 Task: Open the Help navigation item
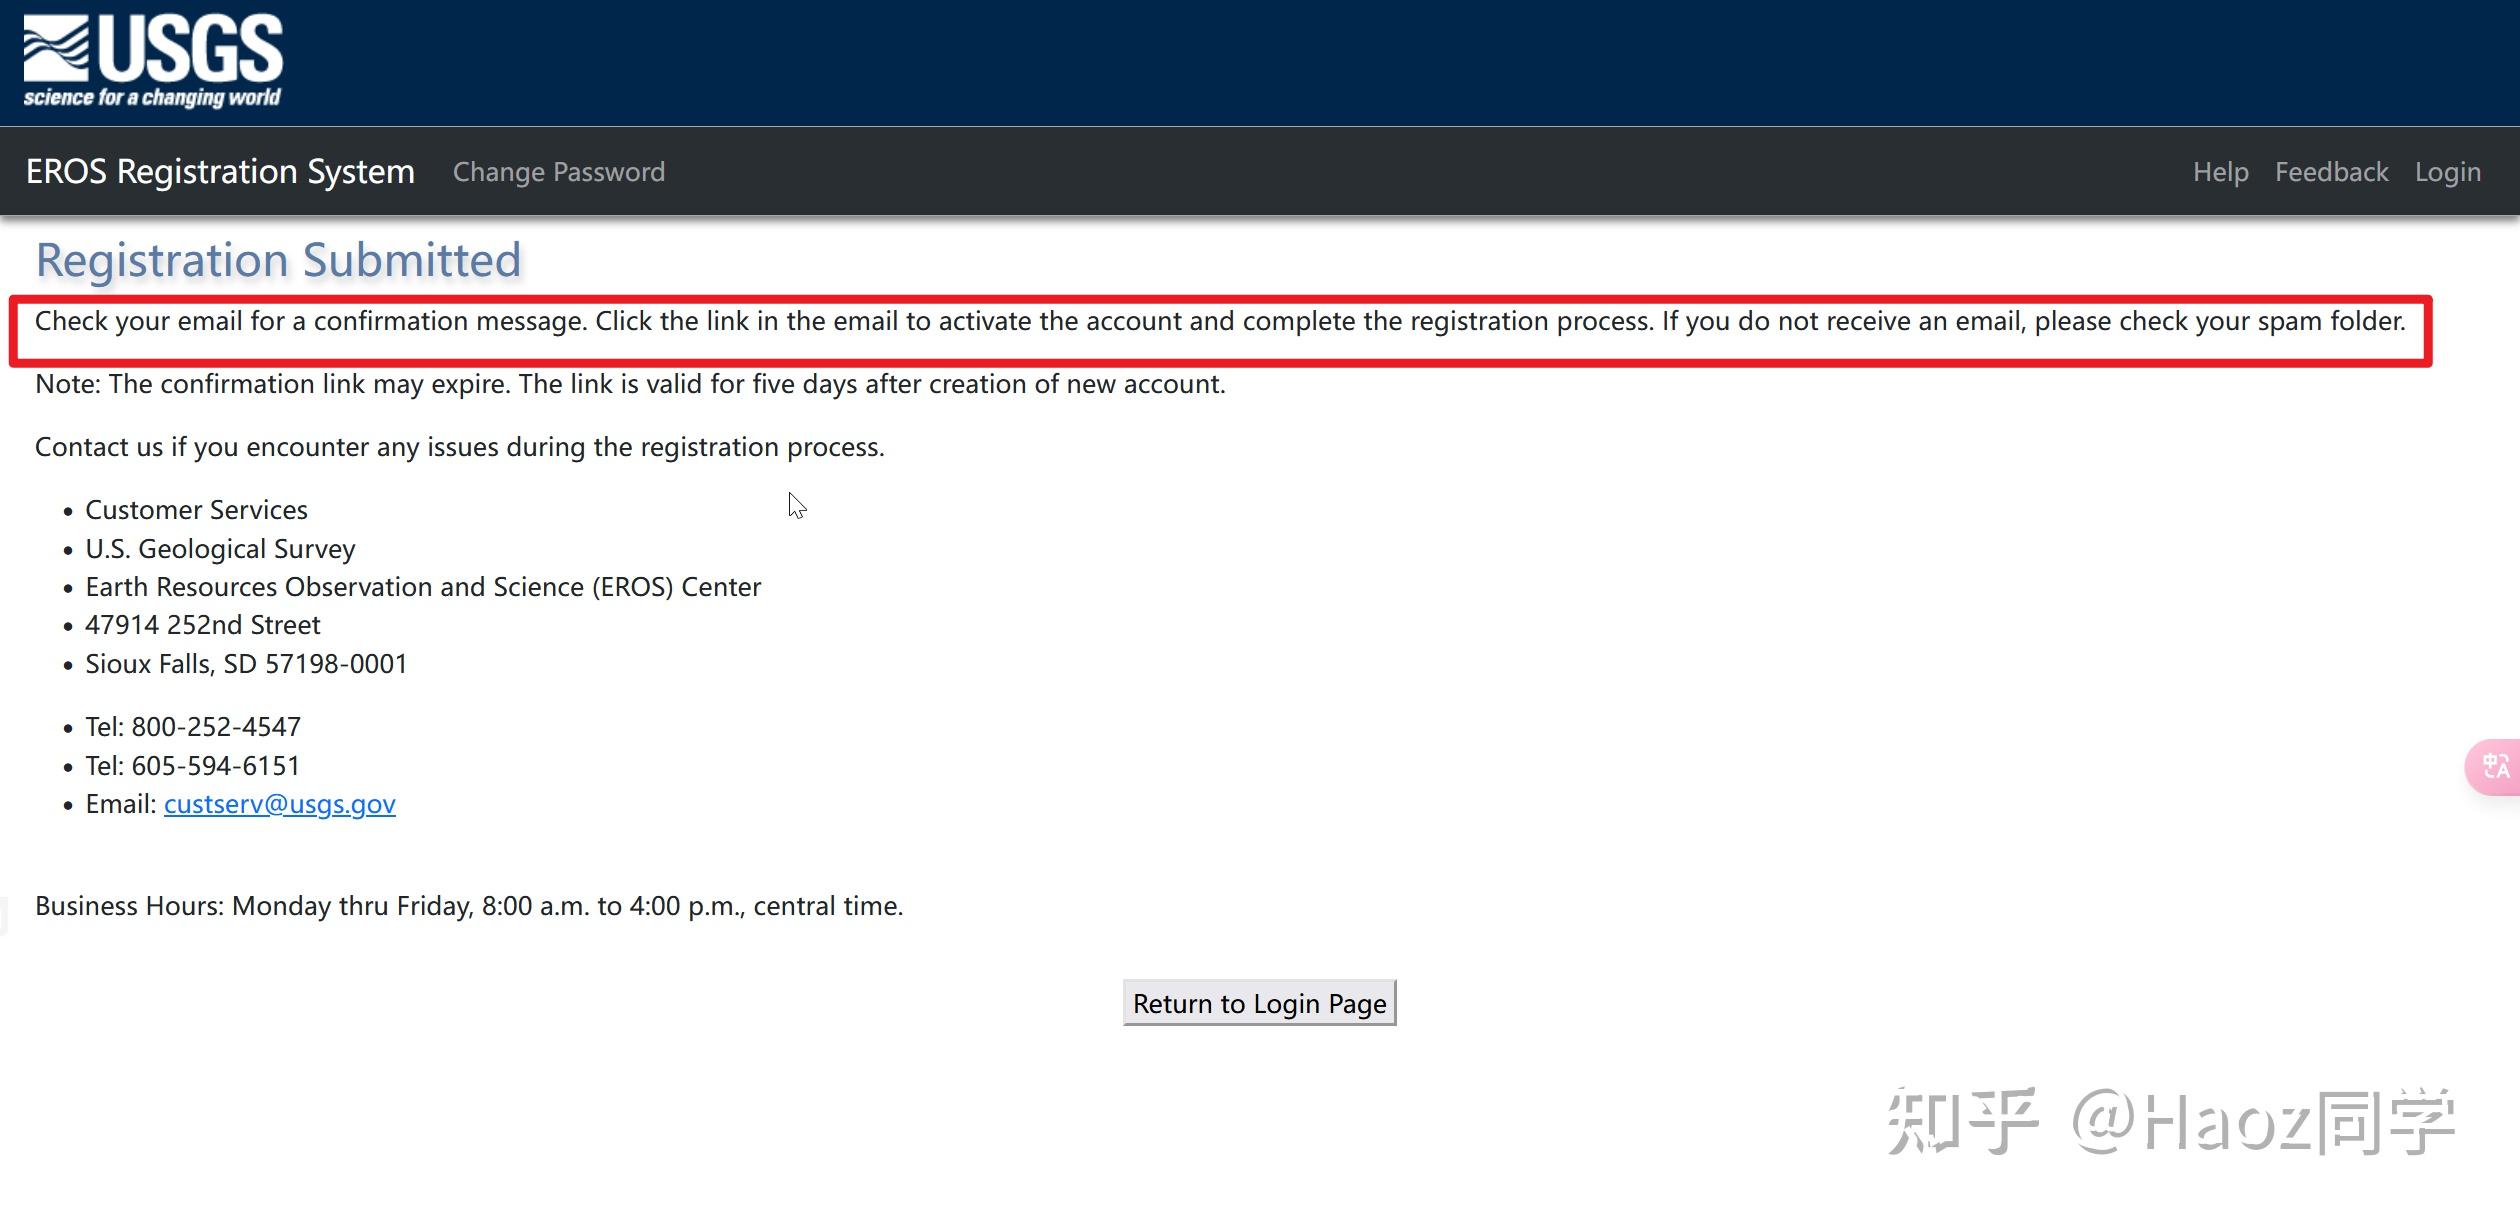2220,172
